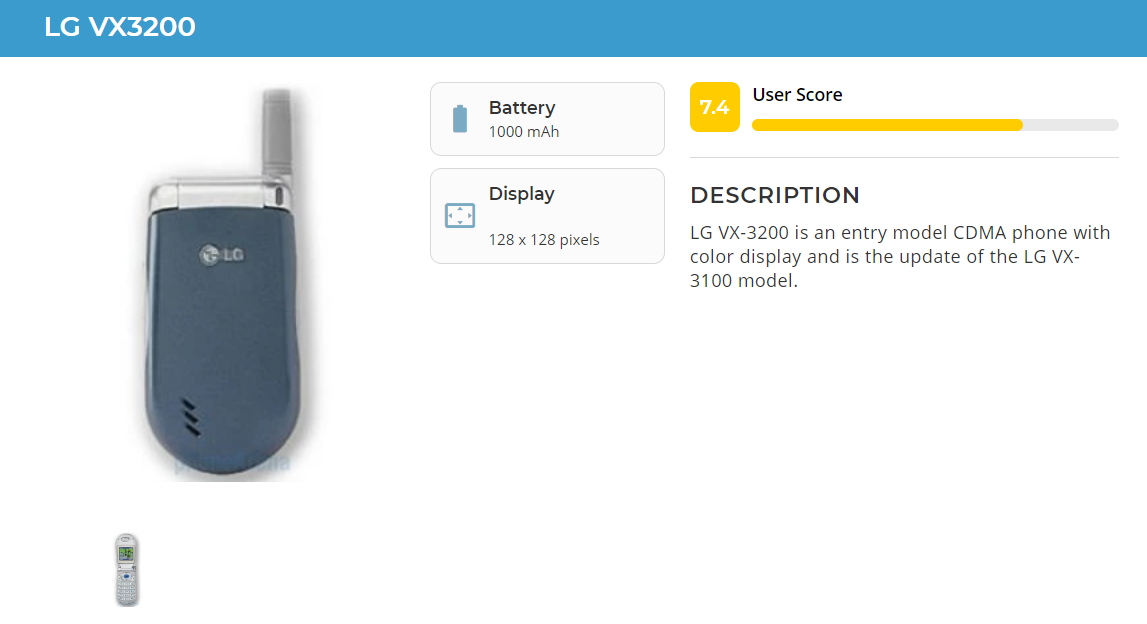Click the LG logo on the phone
The height and width of the screenshot is (624, 1147).
click(221, 253)
